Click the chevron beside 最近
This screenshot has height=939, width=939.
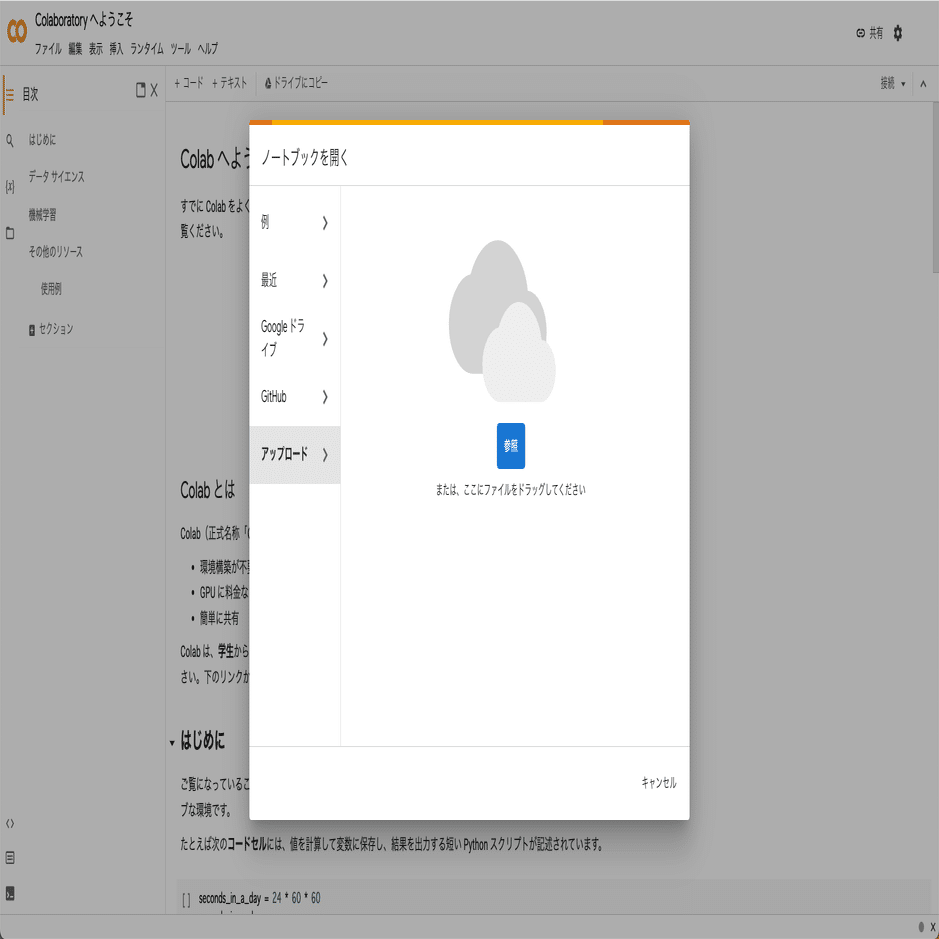click(325, 281)
